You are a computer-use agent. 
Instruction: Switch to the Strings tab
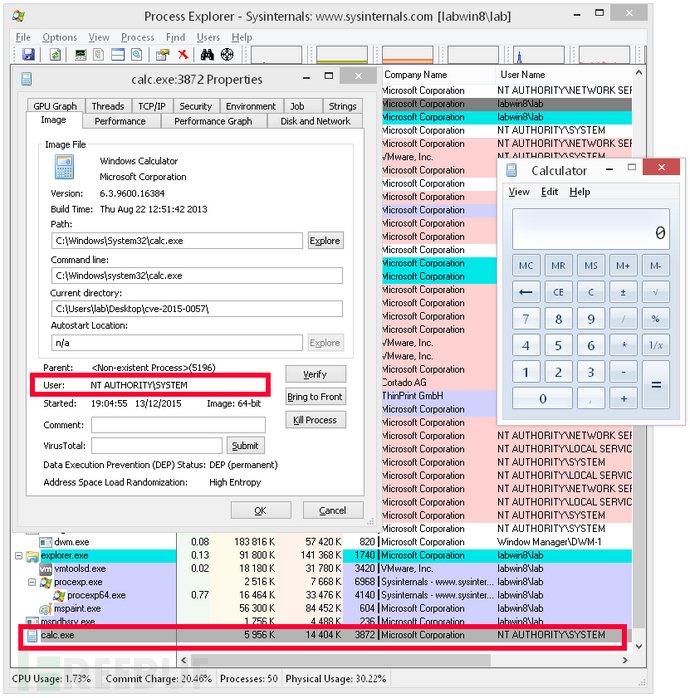(342, 106)
